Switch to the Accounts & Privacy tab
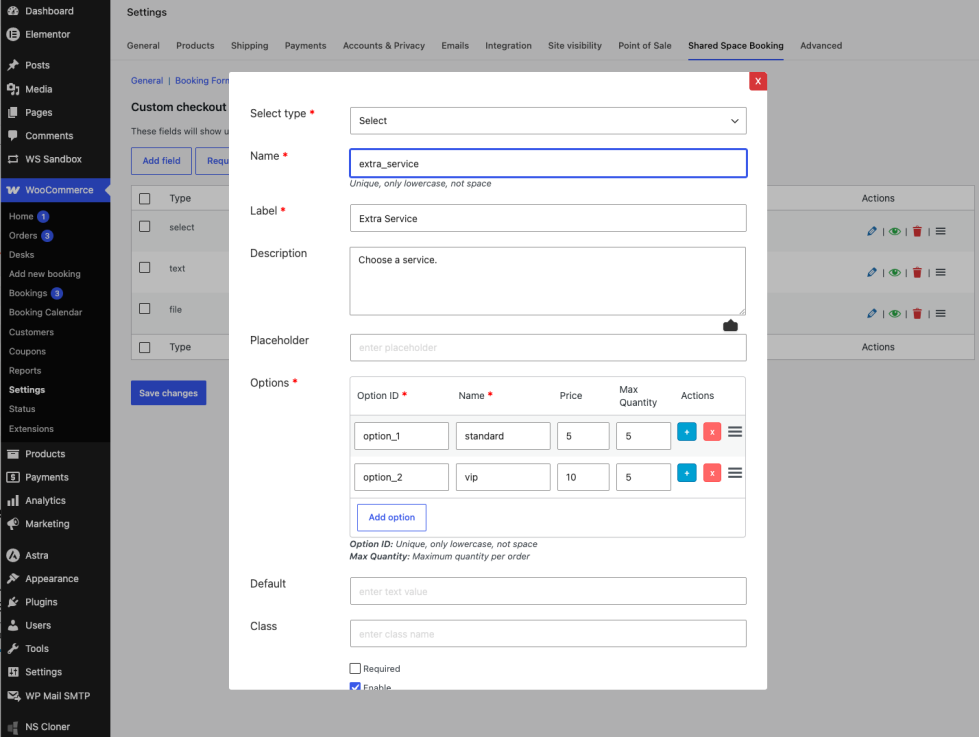The image size is (979, 737). (383, 46)
